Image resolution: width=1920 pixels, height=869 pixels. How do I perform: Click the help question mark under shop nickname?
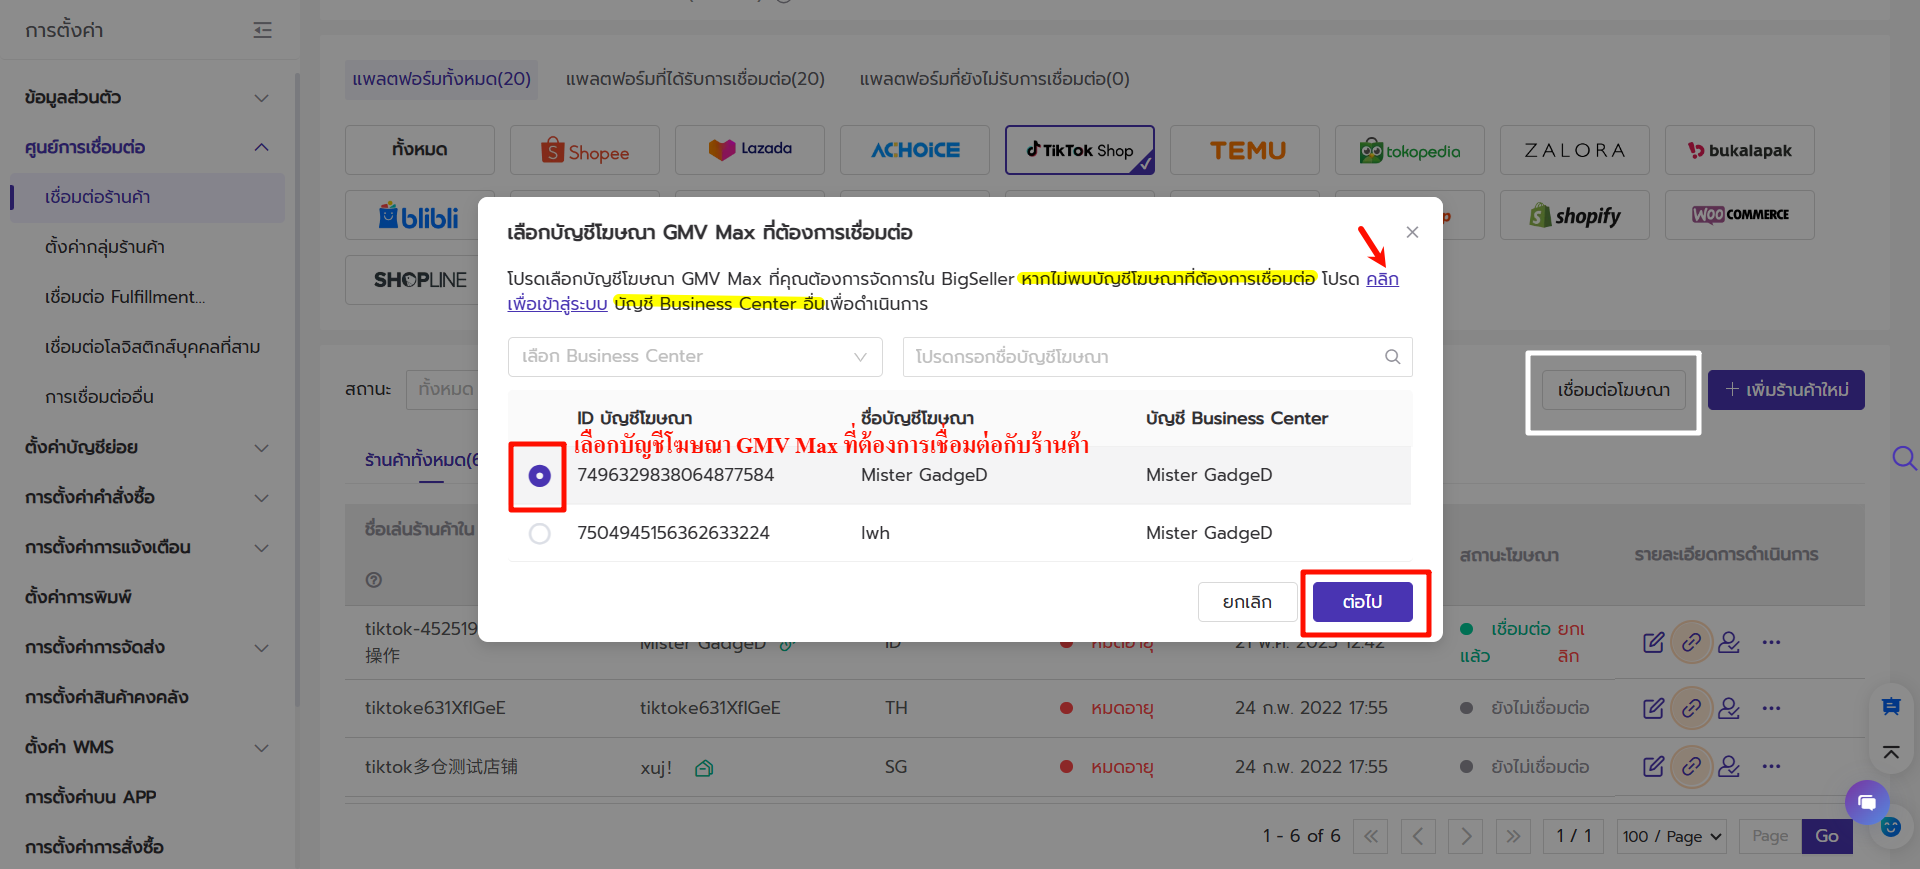click(374, 580)
